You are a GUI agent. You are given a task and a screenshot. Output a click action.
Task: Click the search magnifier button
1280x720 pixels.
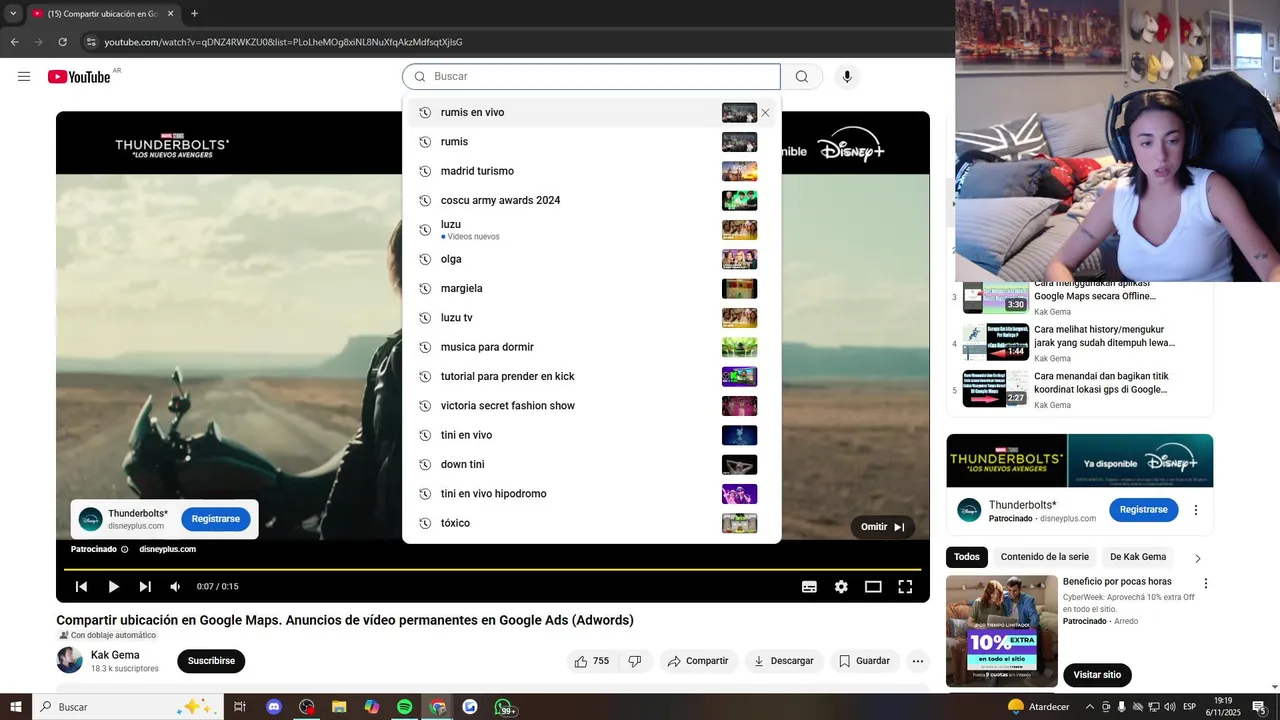point(802,77)
